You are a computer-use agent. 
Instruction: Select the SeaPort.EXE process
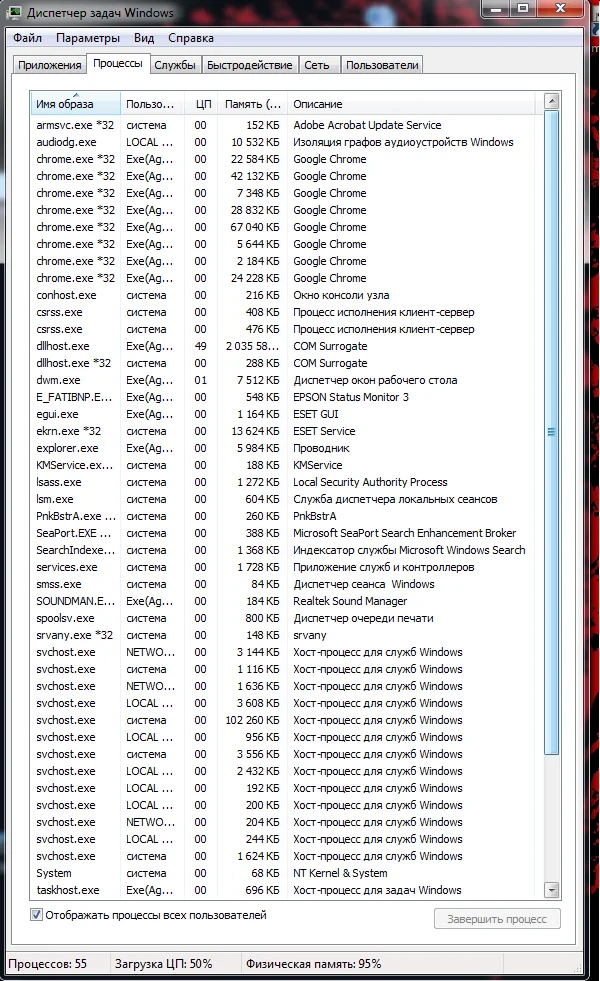pyautogui.click(x=285, y=533)
